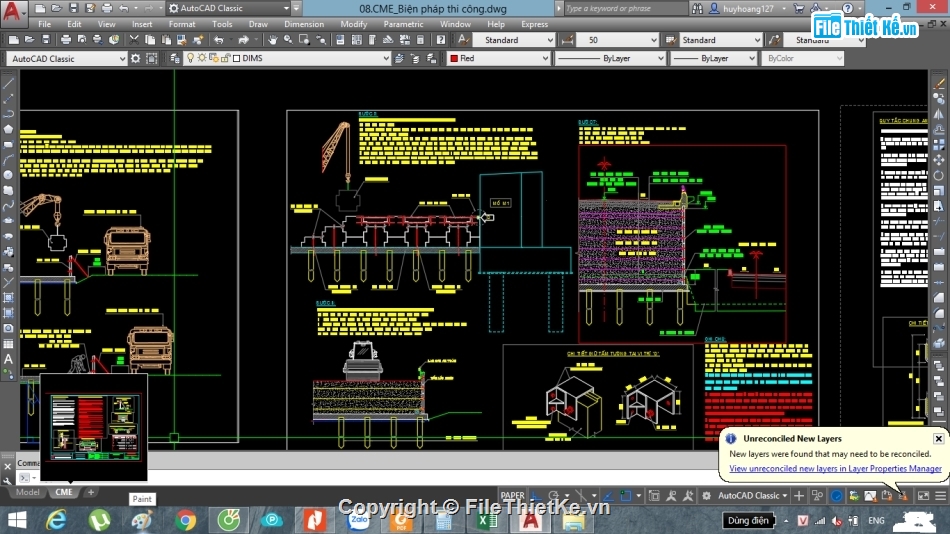This screenshot has width=950, height=534.
Task: Click the keyword search input field
Action: point(624,8)
